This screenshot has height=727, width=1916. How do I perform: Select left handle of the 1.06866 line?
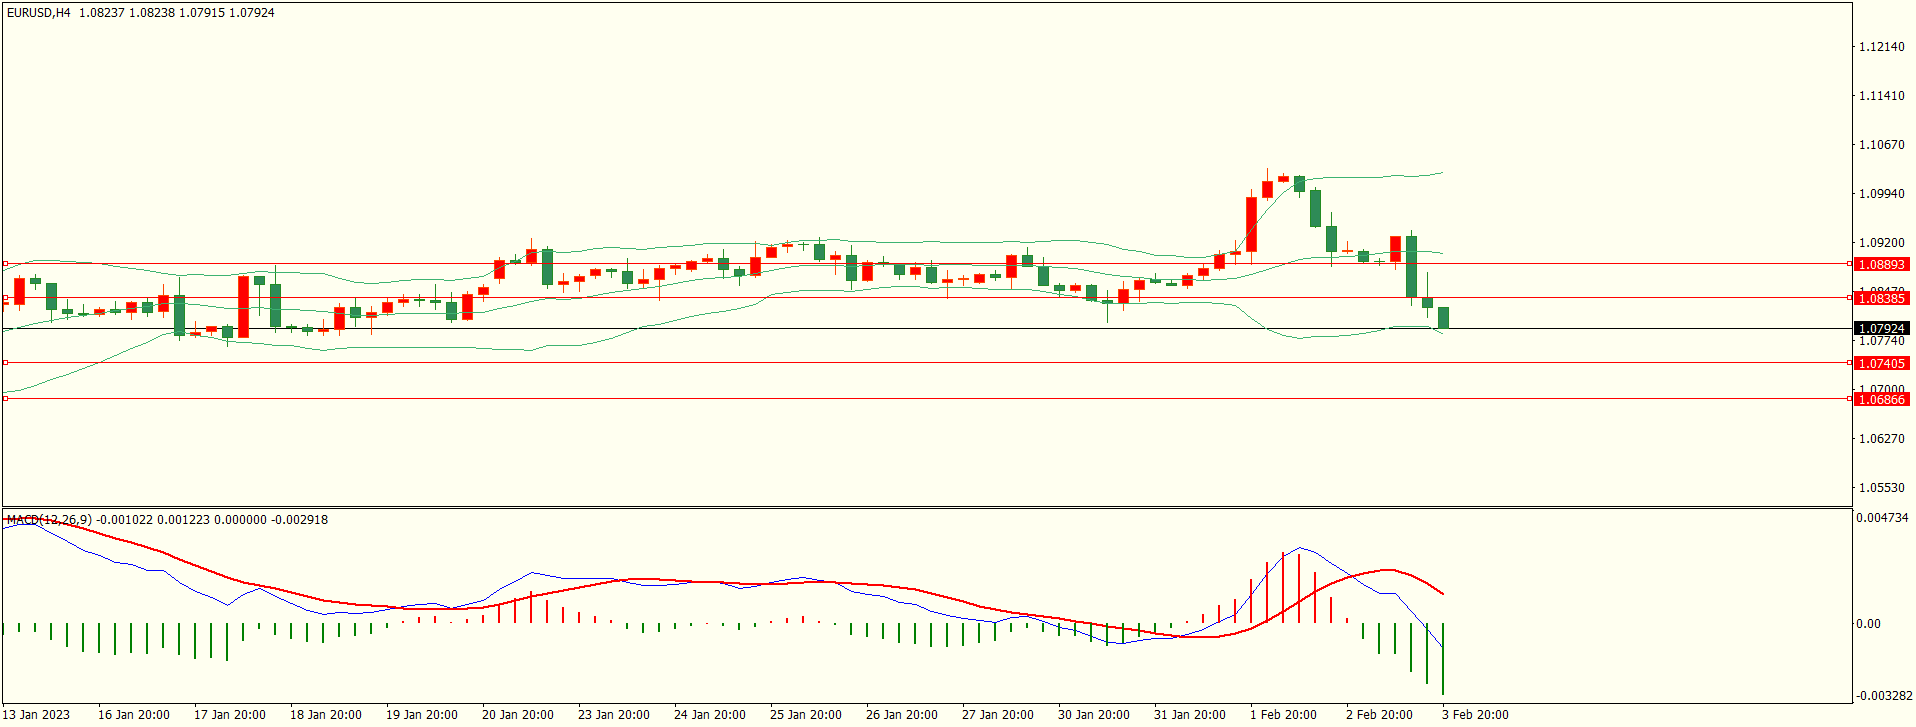[5, 399]
